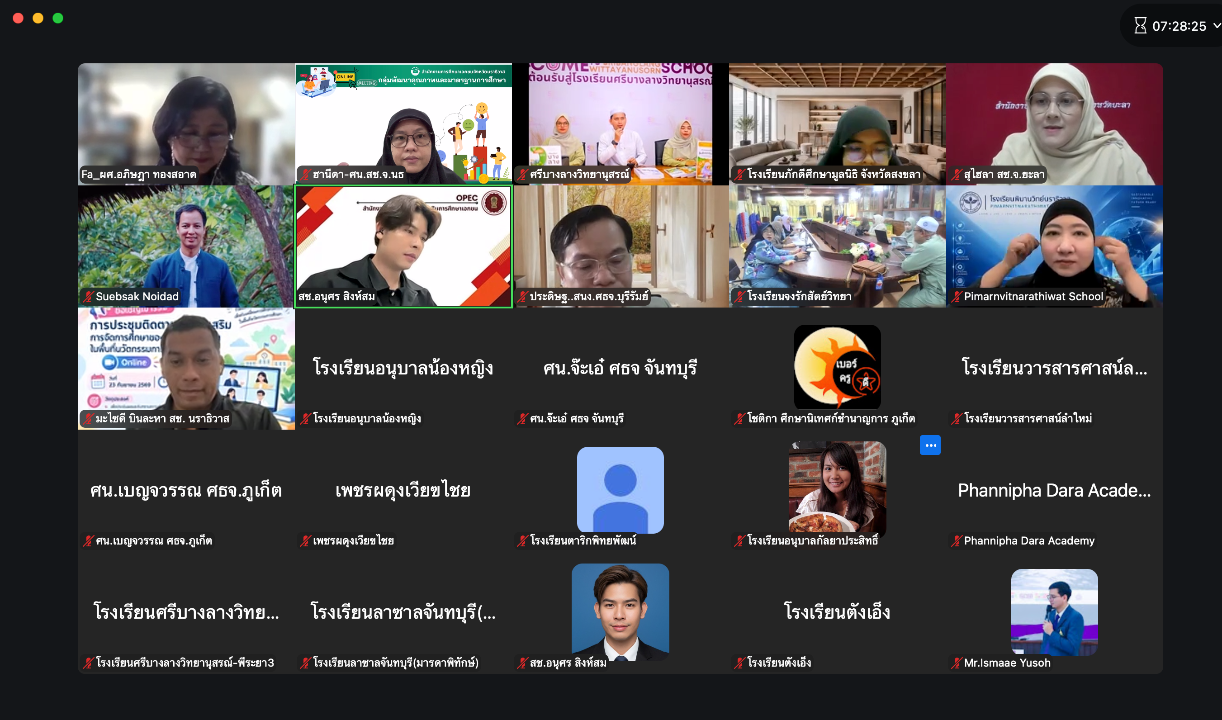
Task: Select the active speaker tile สช.อนุศร สิงห์สม
Action: click(x=403, y=246)
